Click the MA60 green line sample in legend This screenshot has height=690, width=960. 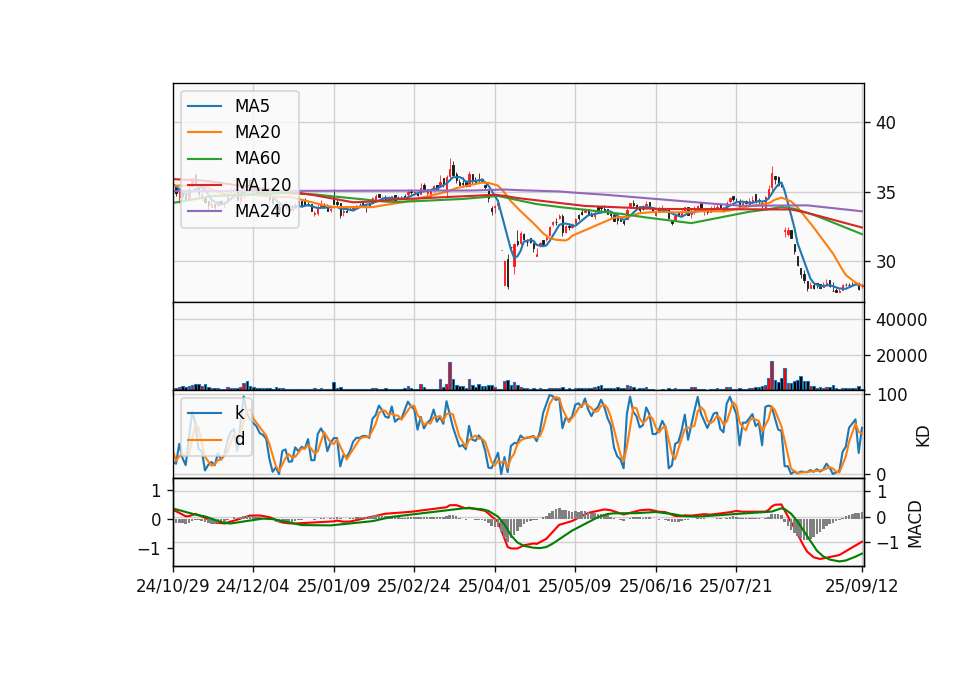(204, 159)
